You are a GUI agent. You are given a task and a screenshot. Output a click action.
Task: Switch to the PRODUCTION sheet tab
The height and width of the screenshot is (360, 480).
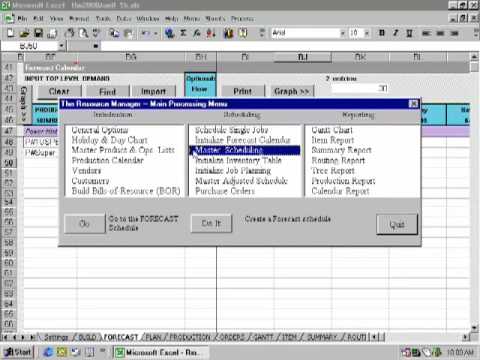coord(190,337)
